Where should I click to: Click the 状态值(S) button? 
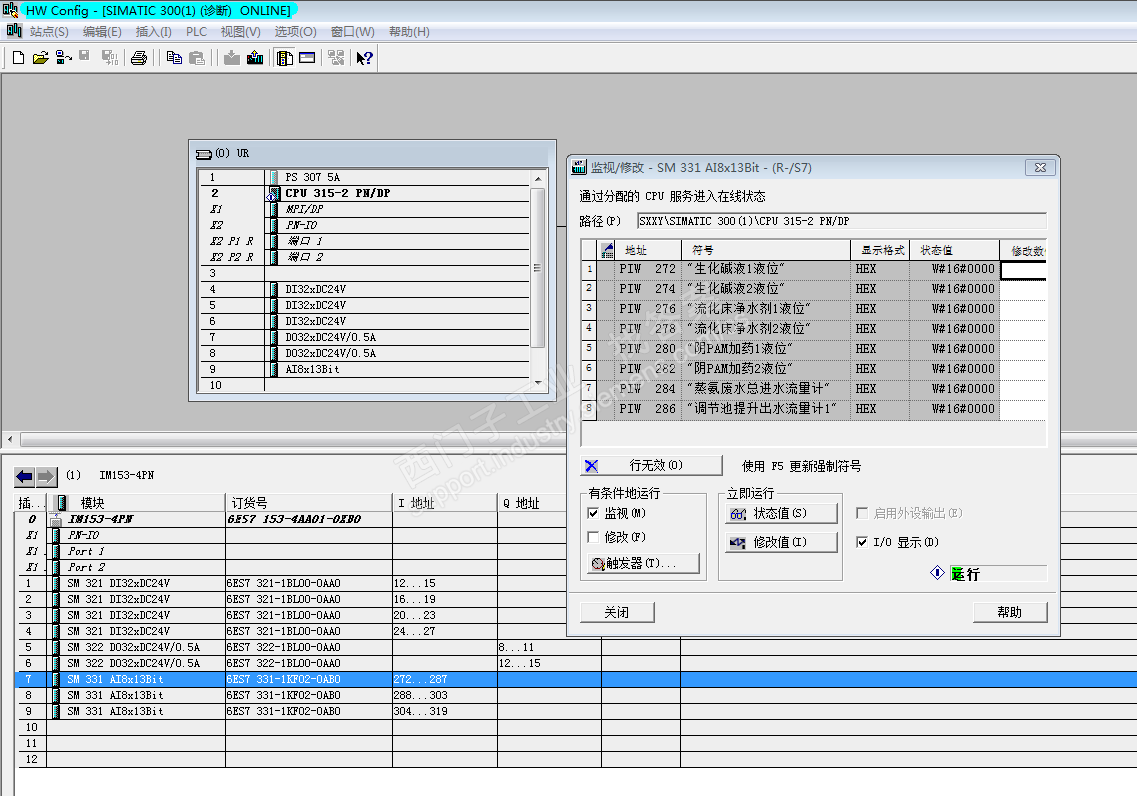click(x=782, y=513)
